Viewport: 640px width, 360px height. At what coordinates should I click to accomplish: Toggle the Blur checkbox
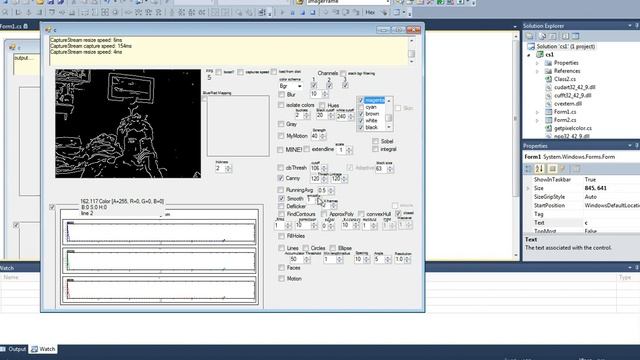(281, 94)
